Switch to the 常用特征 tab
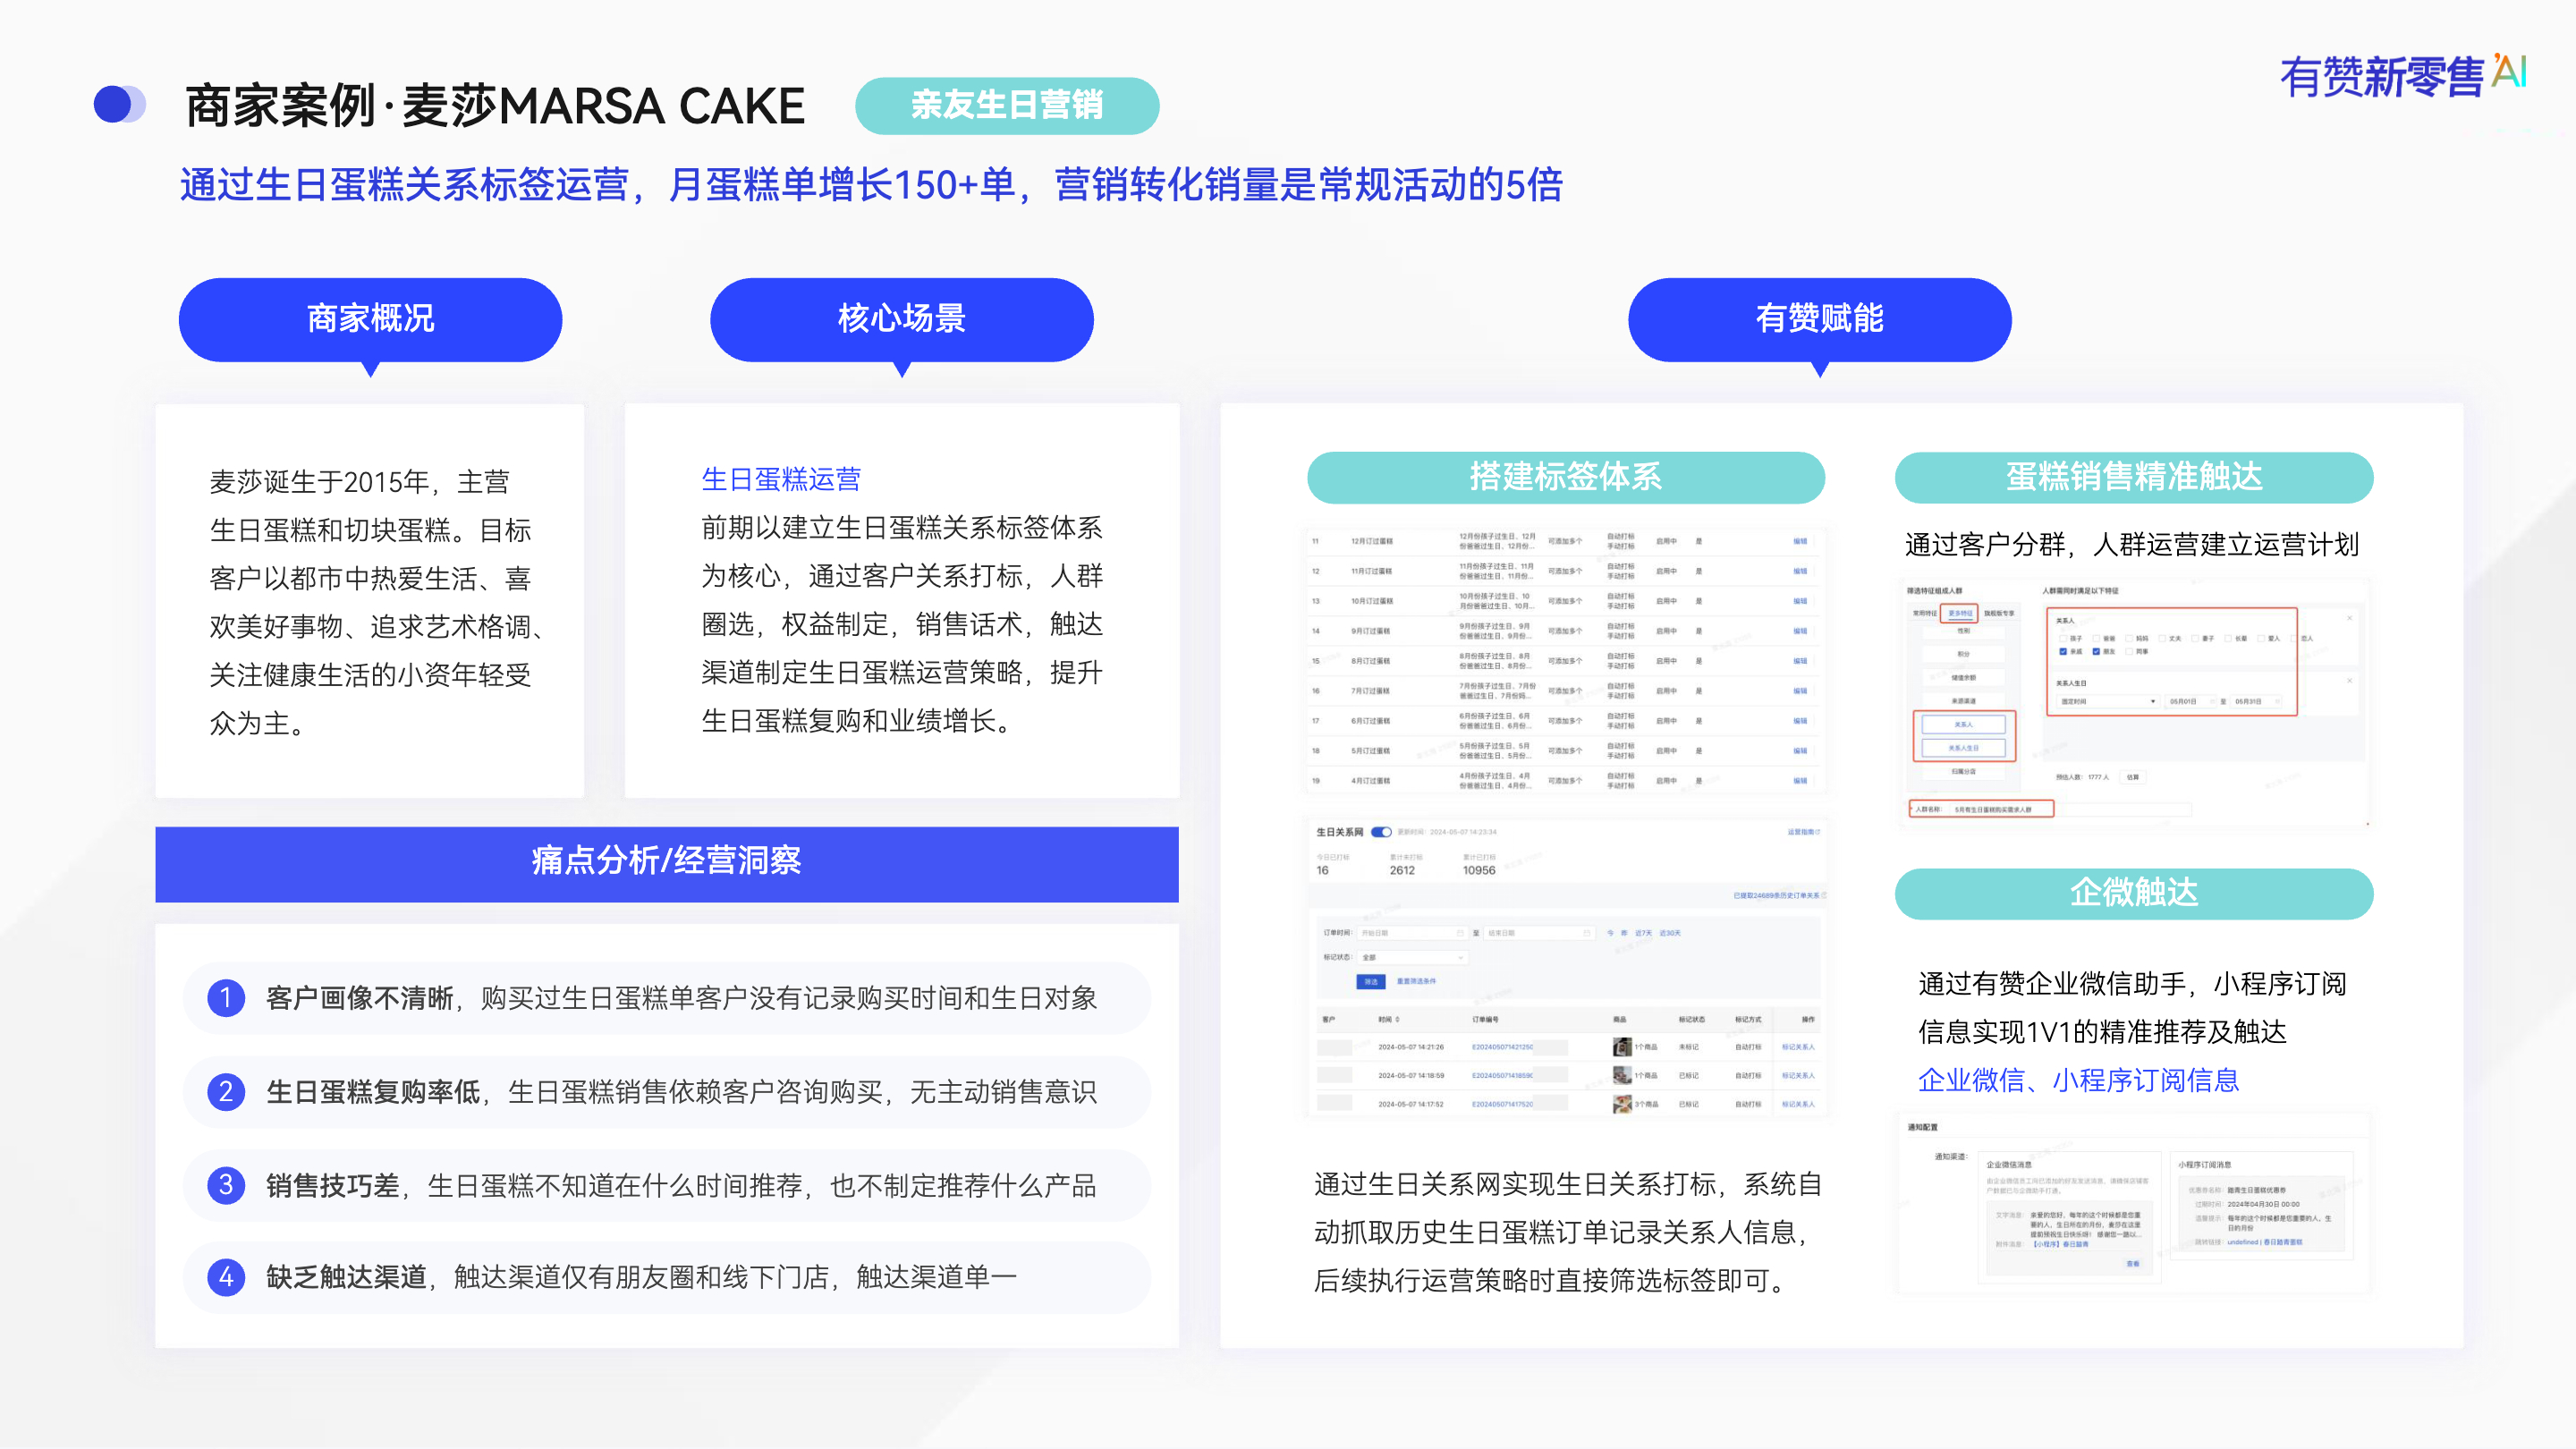The width and height of the screenshot is (2576, 1449). point(1925,613)
